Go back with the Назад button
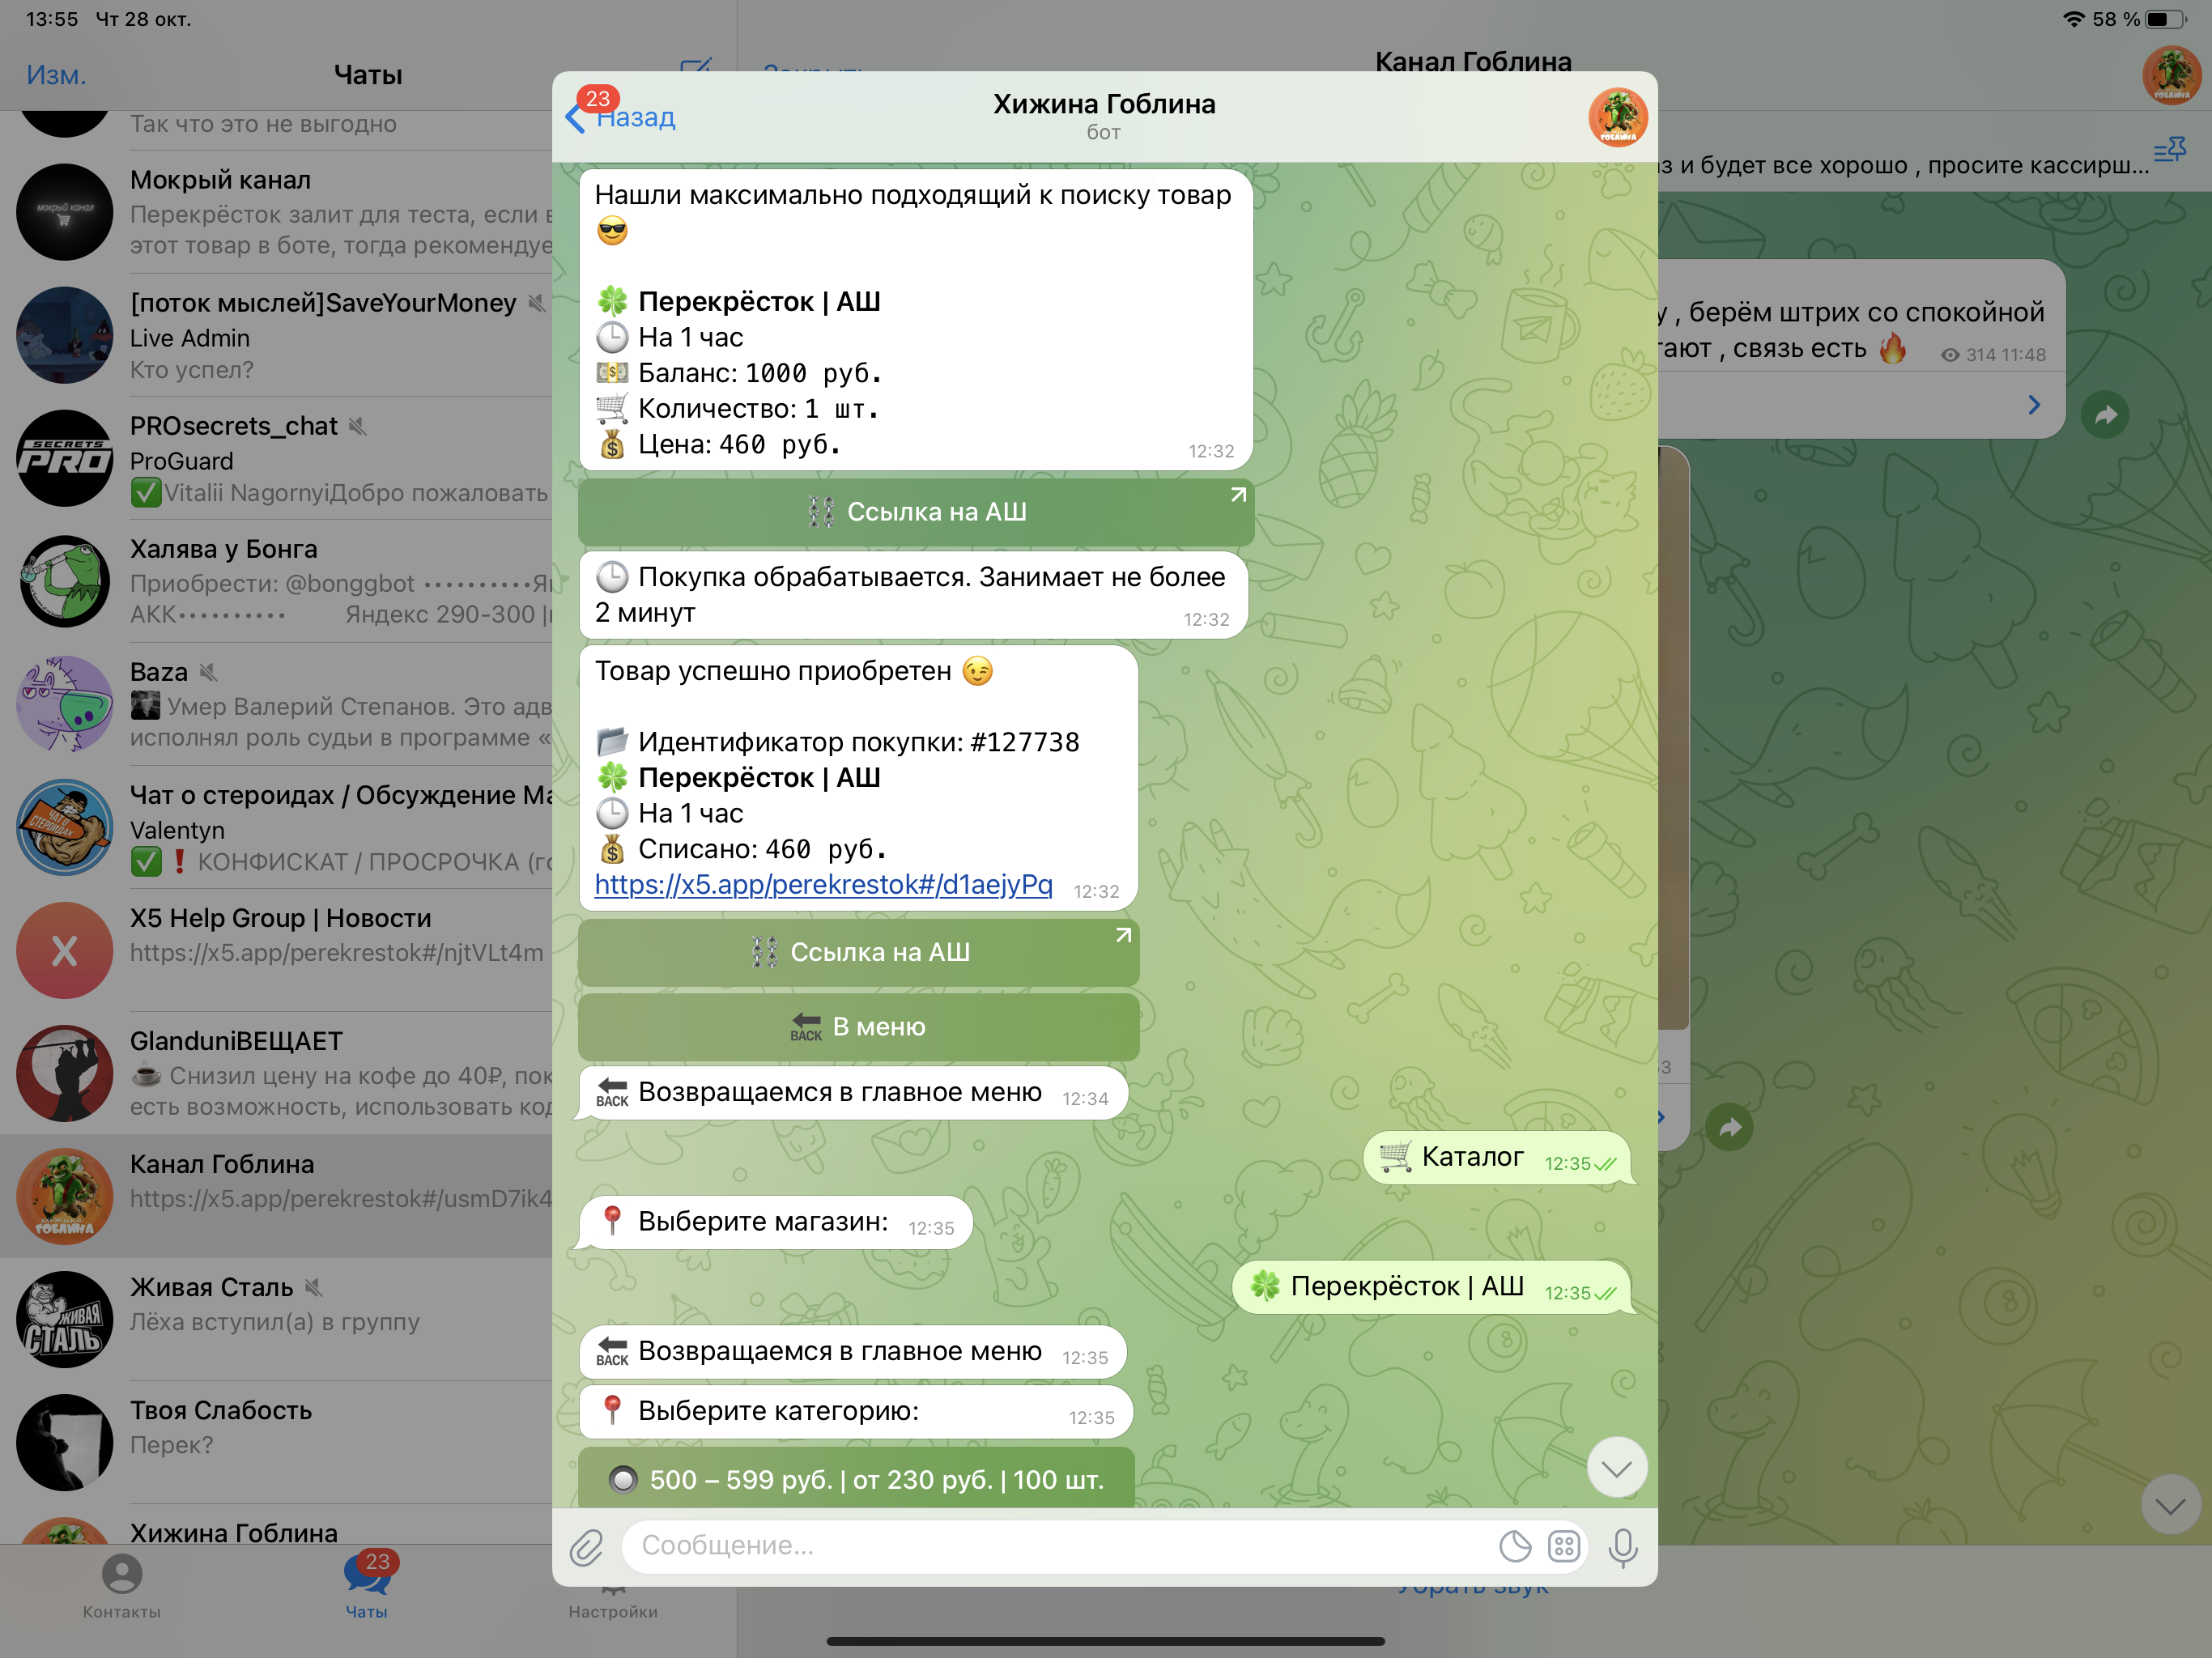The image size is (2212, 1658). click(x=622, y=117)
